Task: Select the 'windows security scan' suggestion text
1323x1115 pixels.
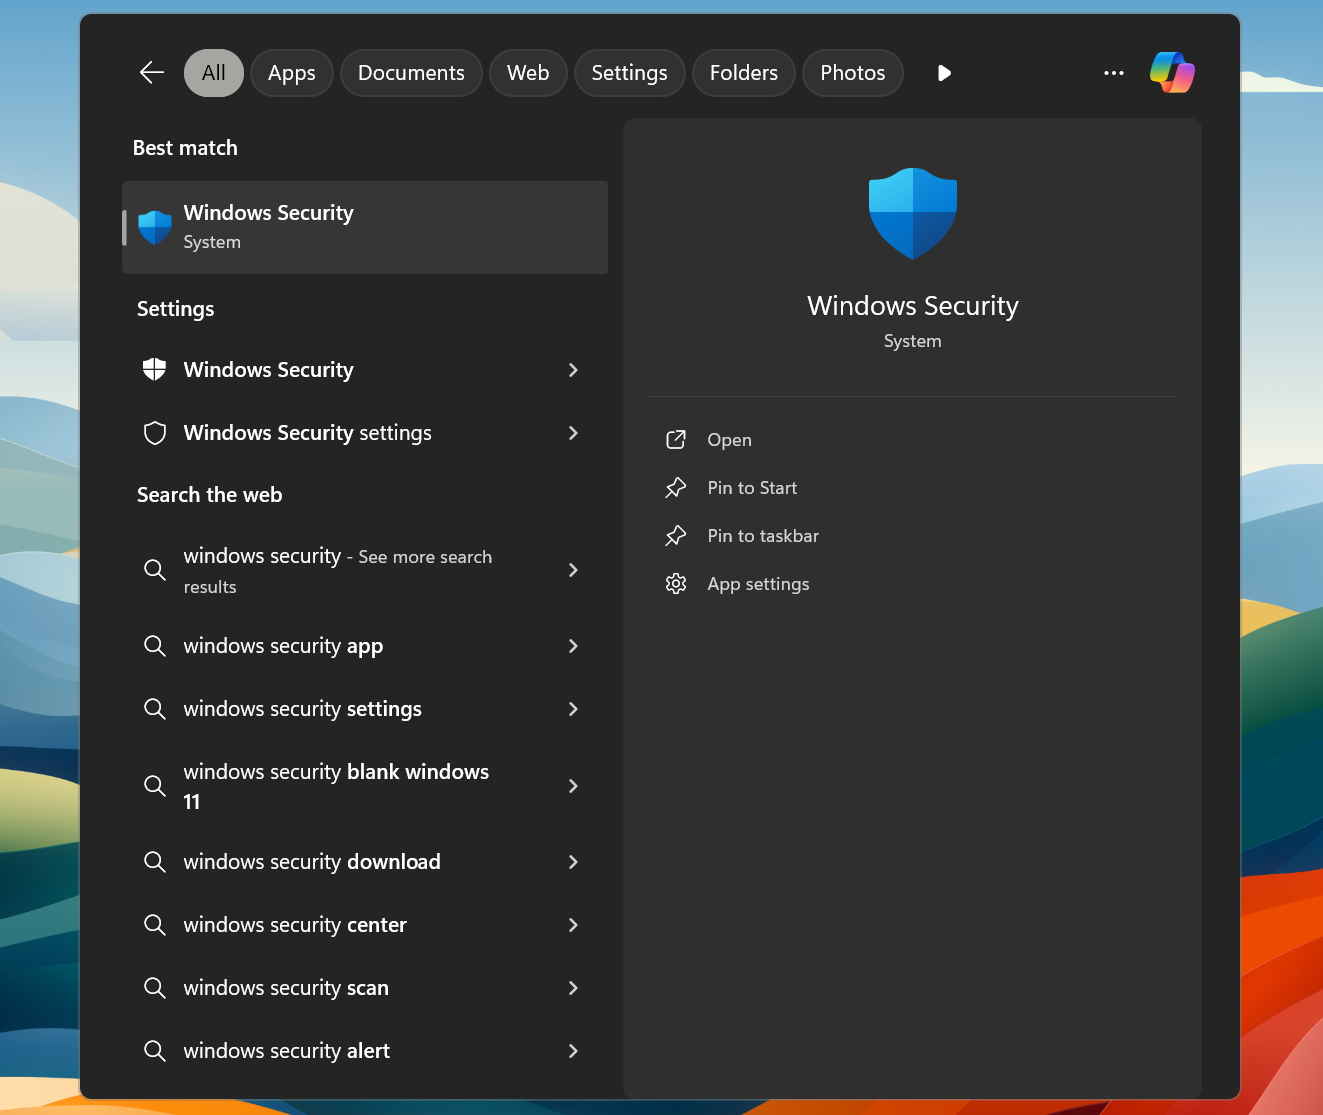Action: tap(286, 988)
